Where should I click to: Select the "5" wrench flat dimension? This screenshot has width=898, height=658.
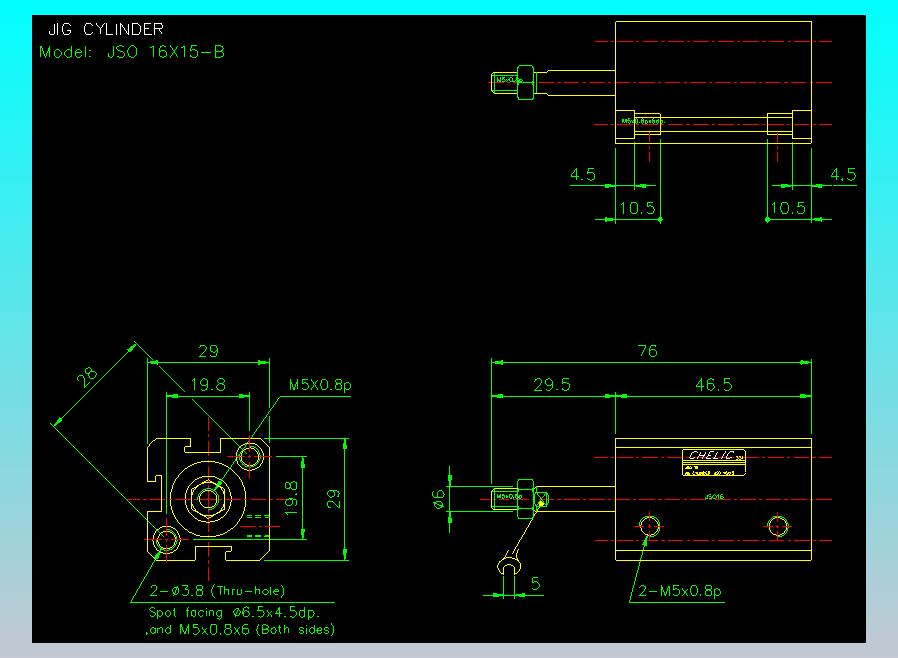click(x=535, y=584)
